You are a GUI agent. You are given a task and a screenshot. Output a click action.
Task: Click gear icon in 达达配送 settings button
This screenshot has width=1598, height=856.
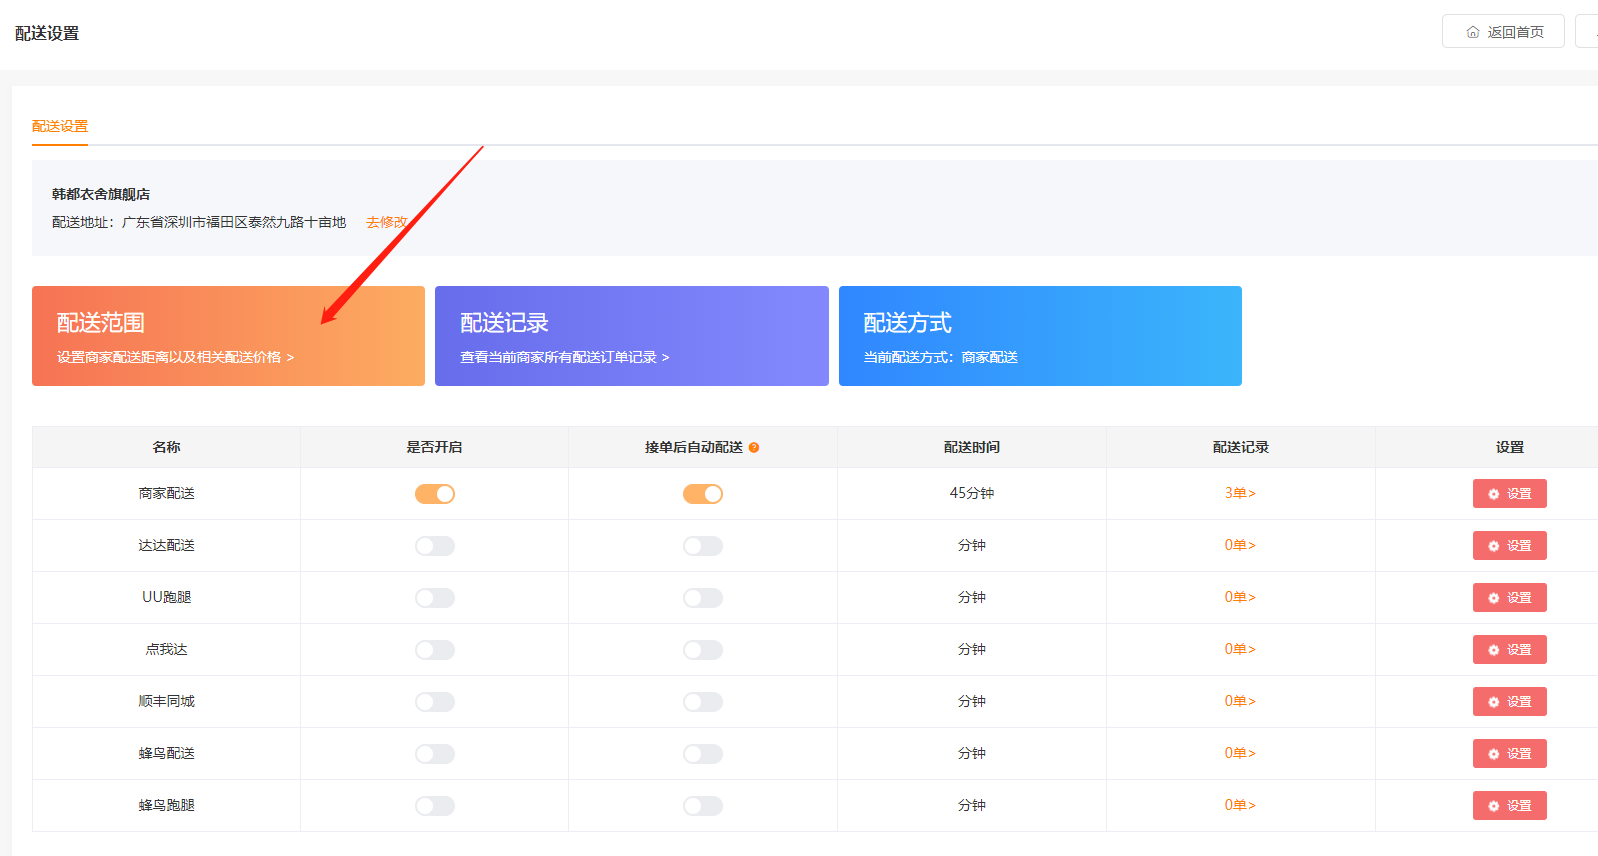click(x=1494, y=546)
